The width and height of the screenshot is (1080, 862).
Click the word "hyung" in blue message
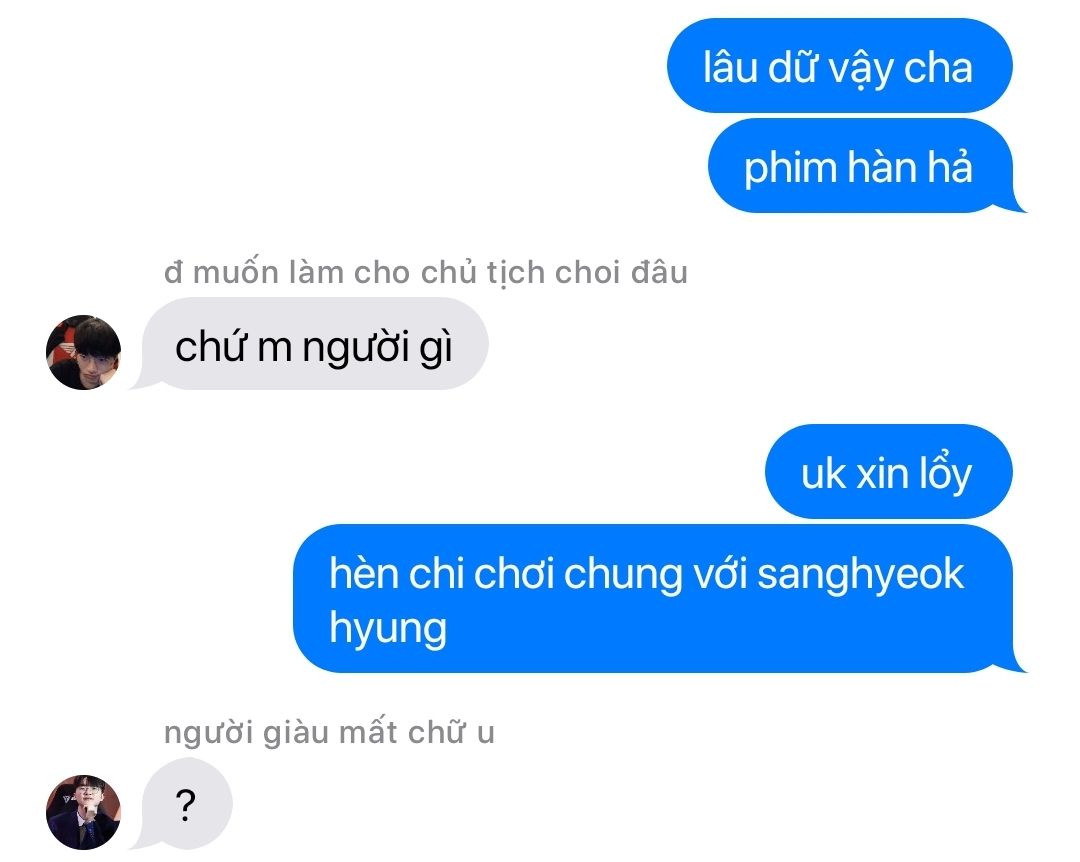pyautogui.click(x=388, y=630)
